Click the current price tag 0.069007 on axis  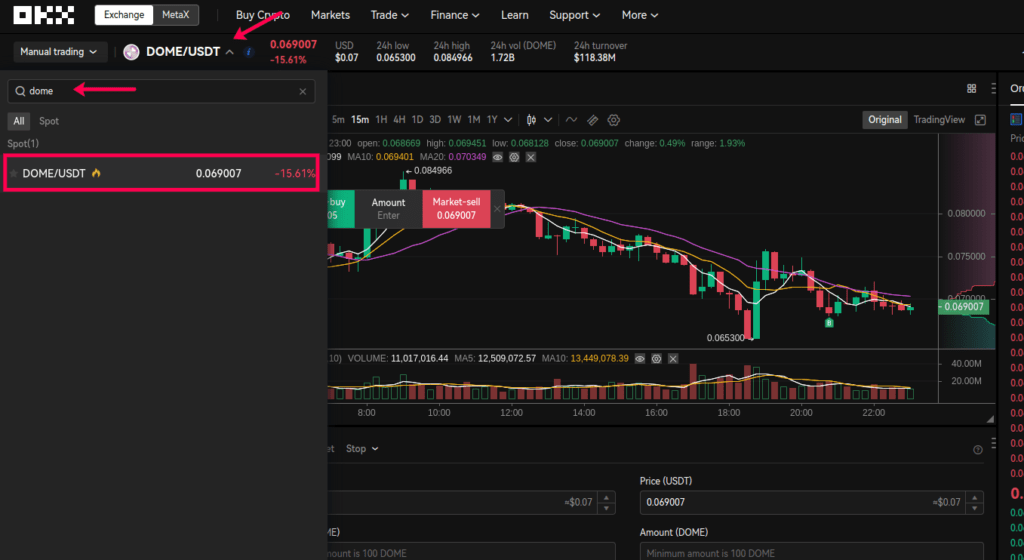[964, 307]
